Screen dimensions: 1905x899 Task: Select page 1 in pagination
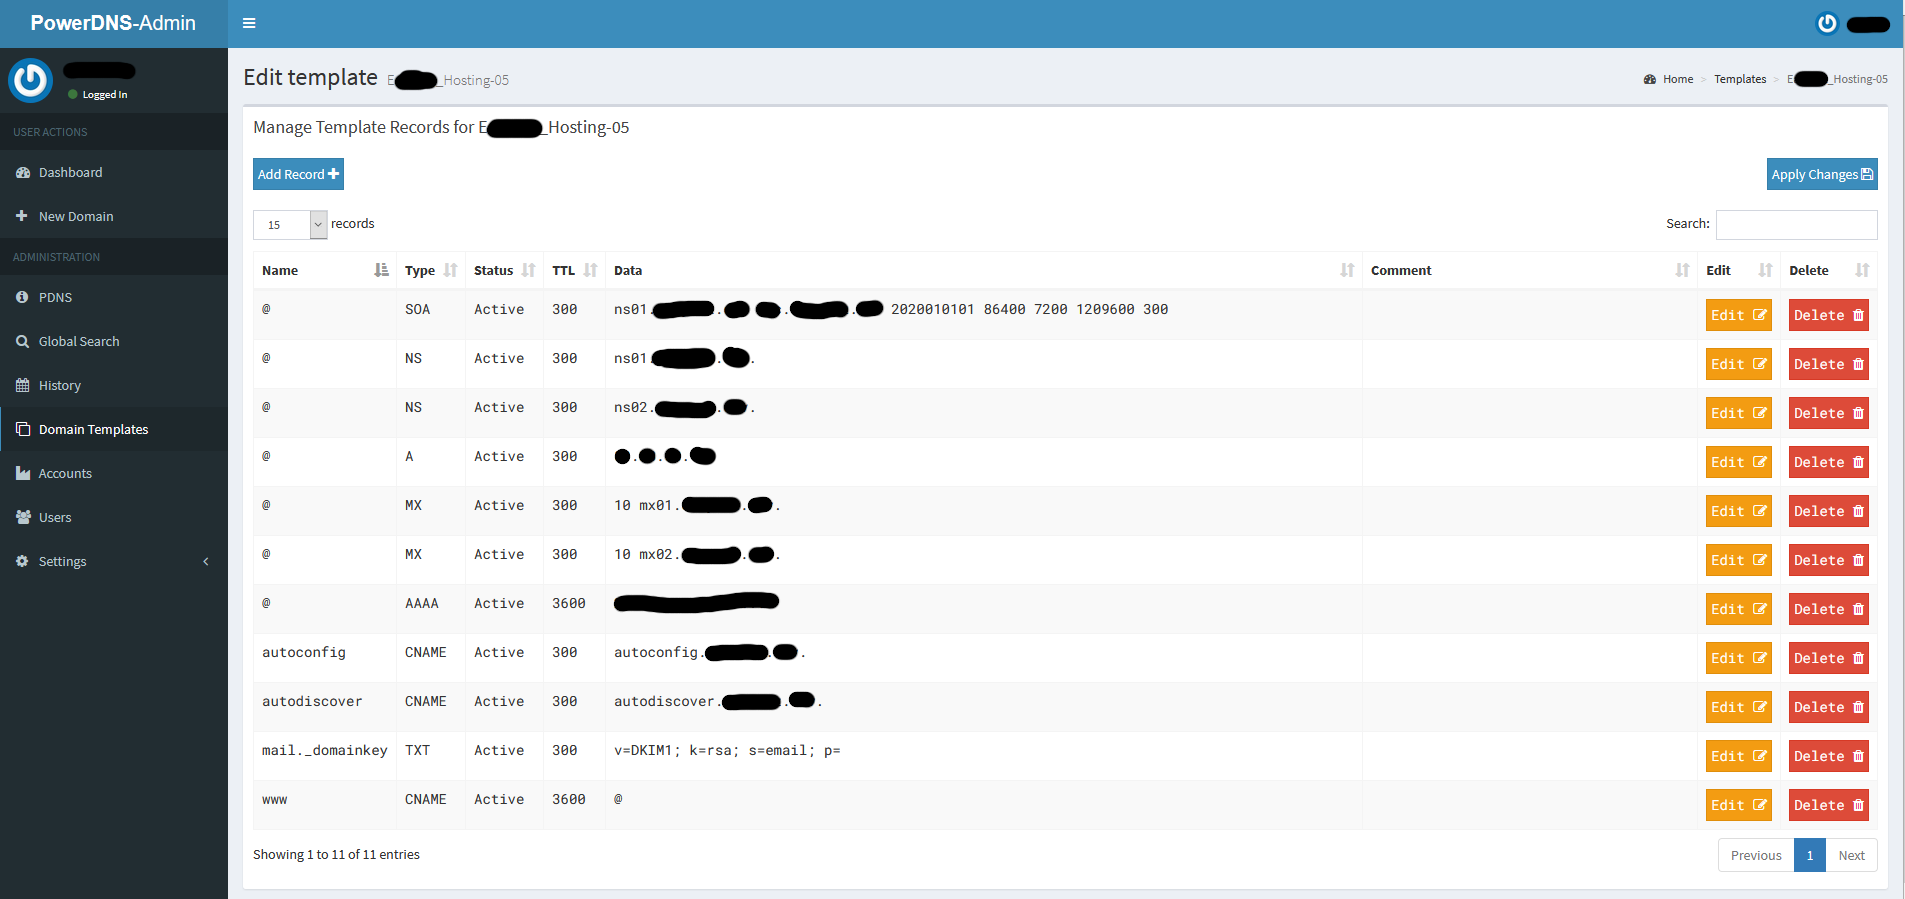[1810, 855]
